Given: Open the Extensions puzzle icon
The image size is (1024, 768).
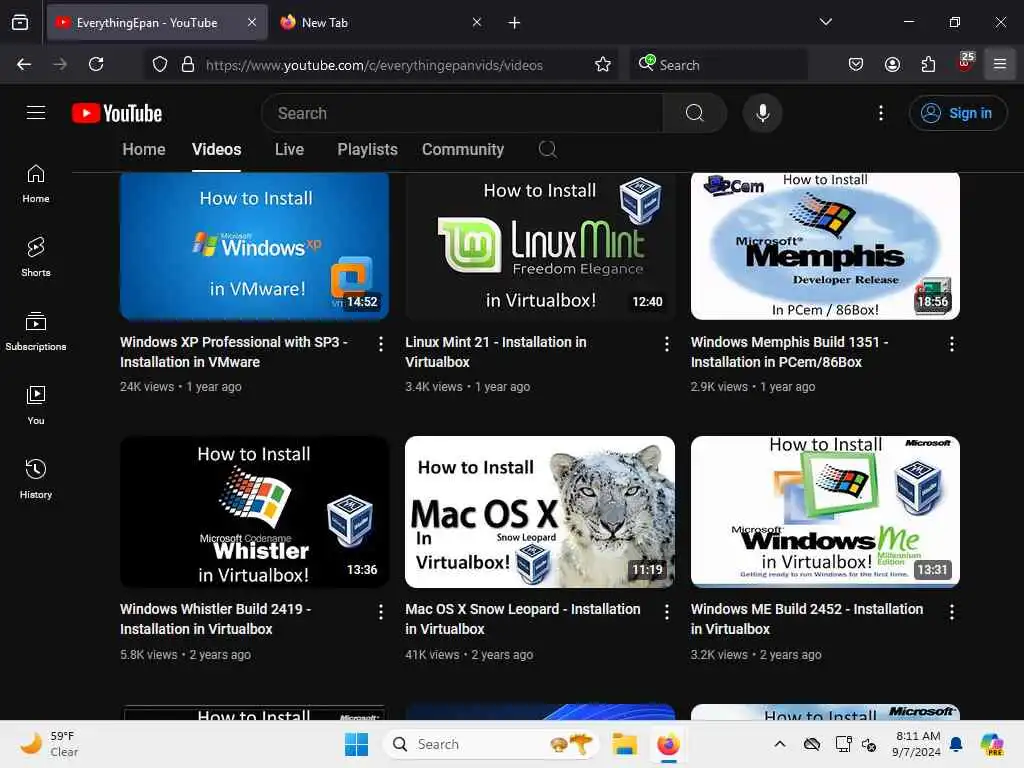Looking at the screenshot, I should tap(928, 64).
